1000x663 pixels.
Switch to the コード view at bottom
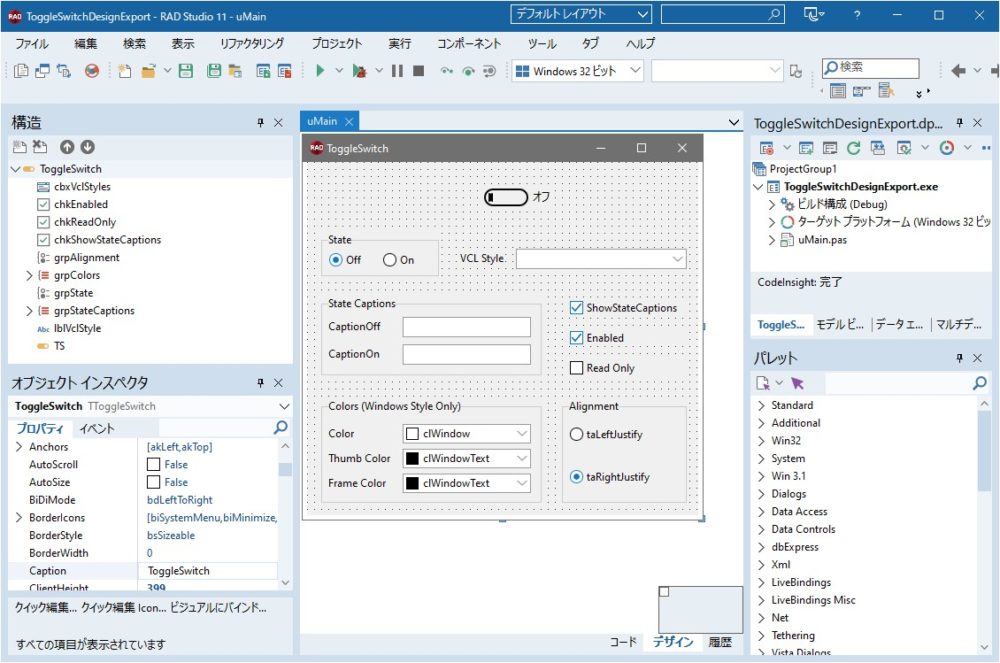(623, 642)
